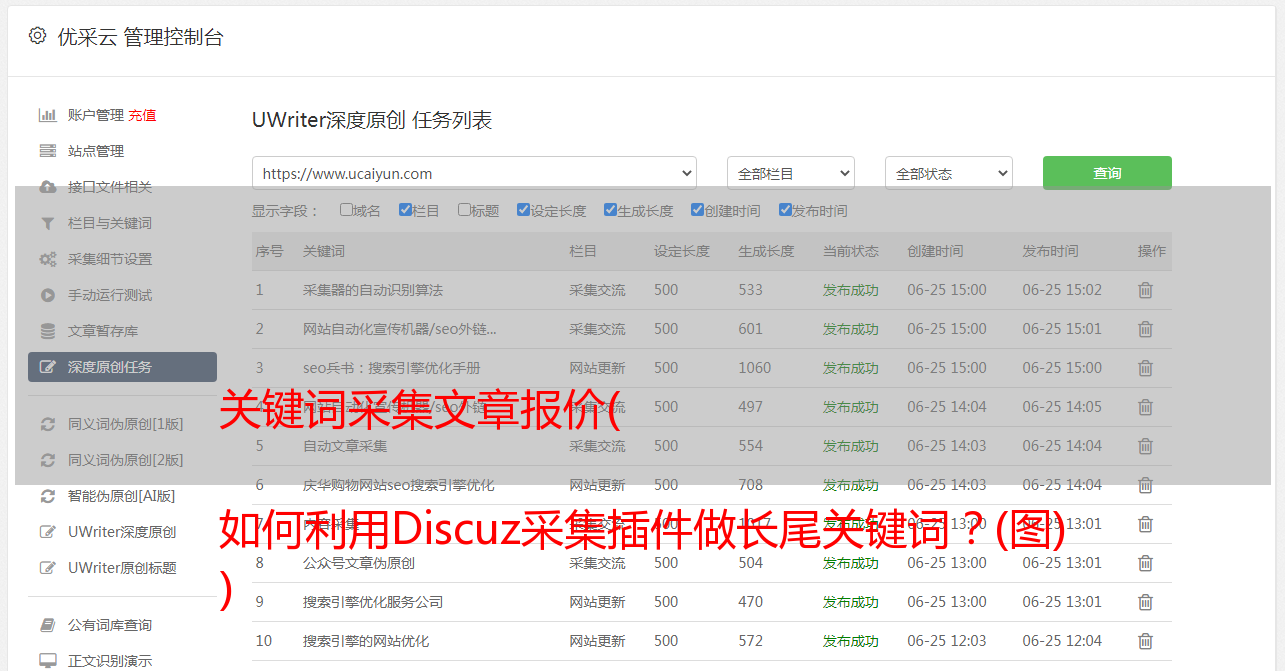This screenshot has width=1285, height=671.
Task: Toggle the 发布时间 checkbox
Action: 785,210
